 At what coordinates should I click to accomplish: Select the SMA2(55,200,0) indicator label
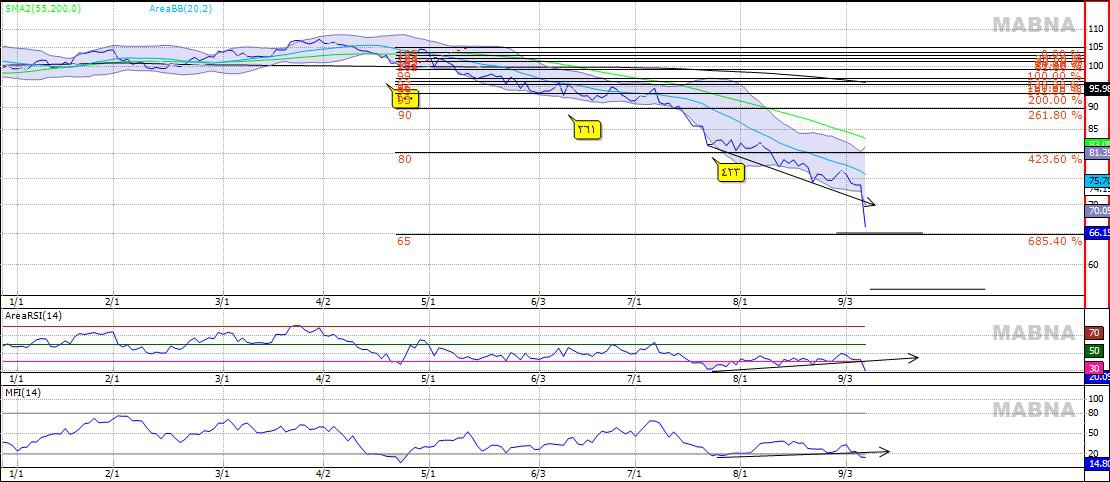click(x=42, y=8)
